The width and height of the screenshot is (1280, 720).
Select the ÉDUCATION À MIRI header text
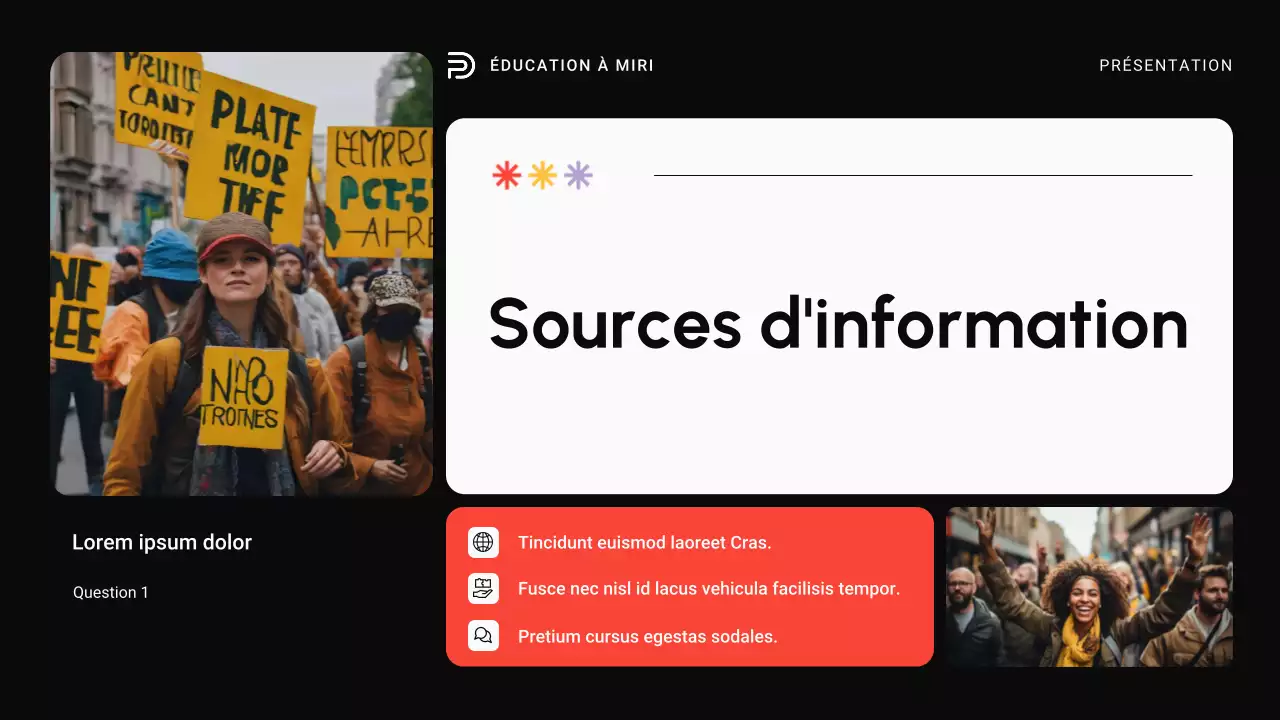(571, 66)
